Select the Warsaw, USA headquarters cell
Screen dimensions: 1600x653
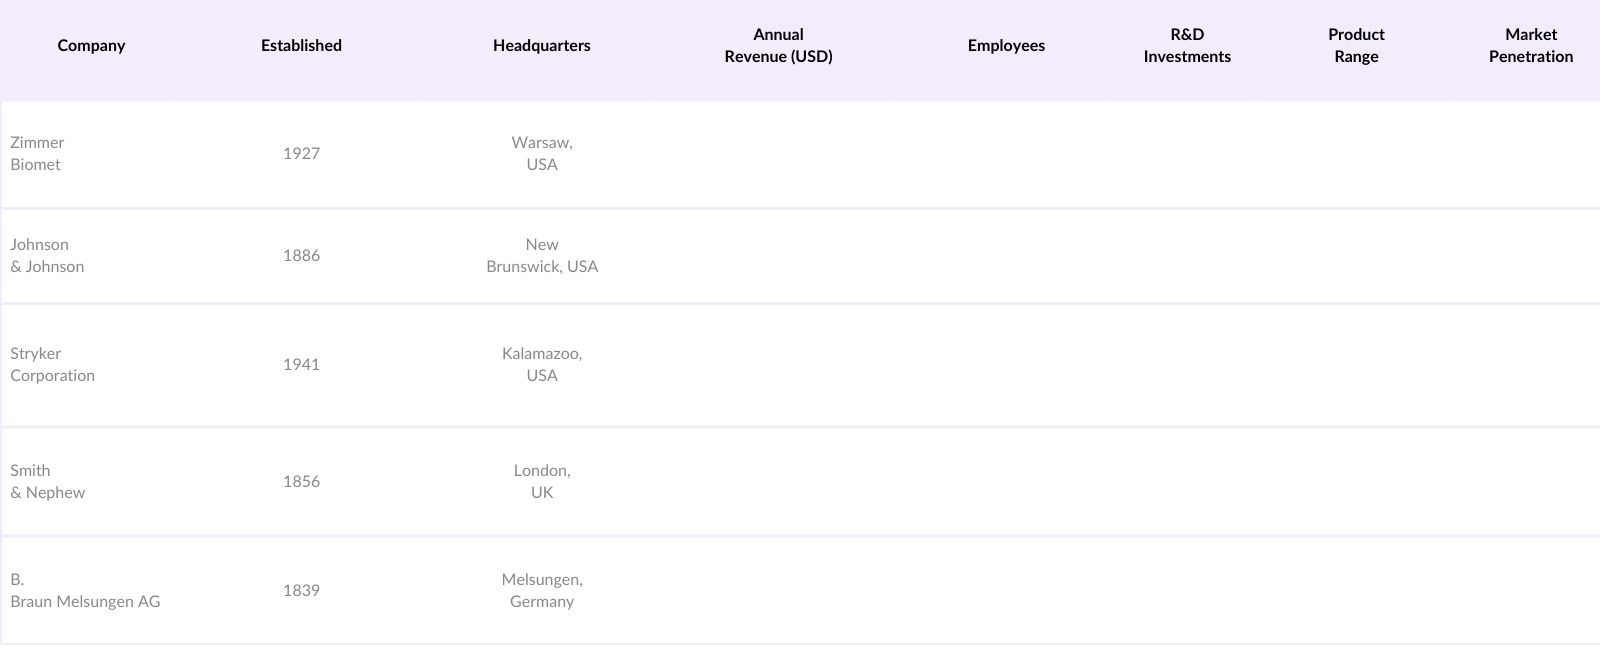[542, 154]
